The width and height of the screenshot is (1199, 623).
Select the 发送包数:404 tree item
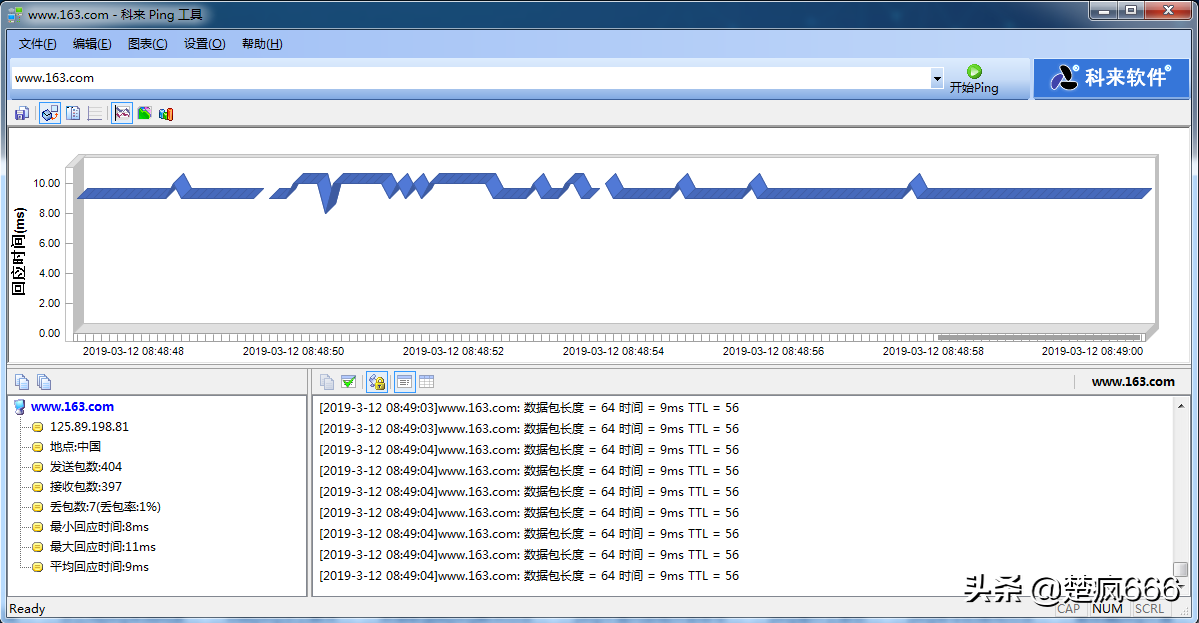86,466
